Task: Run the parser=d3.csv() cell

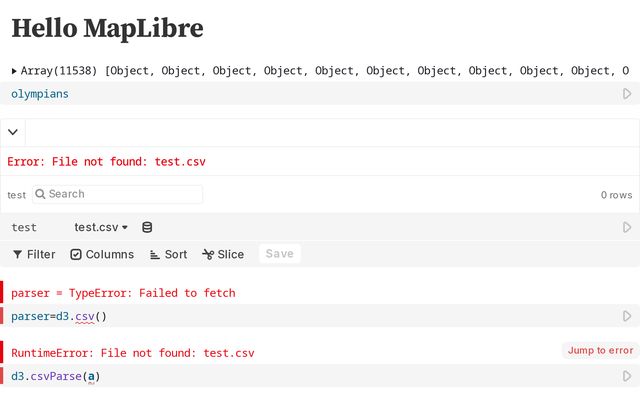Action: 627,316
